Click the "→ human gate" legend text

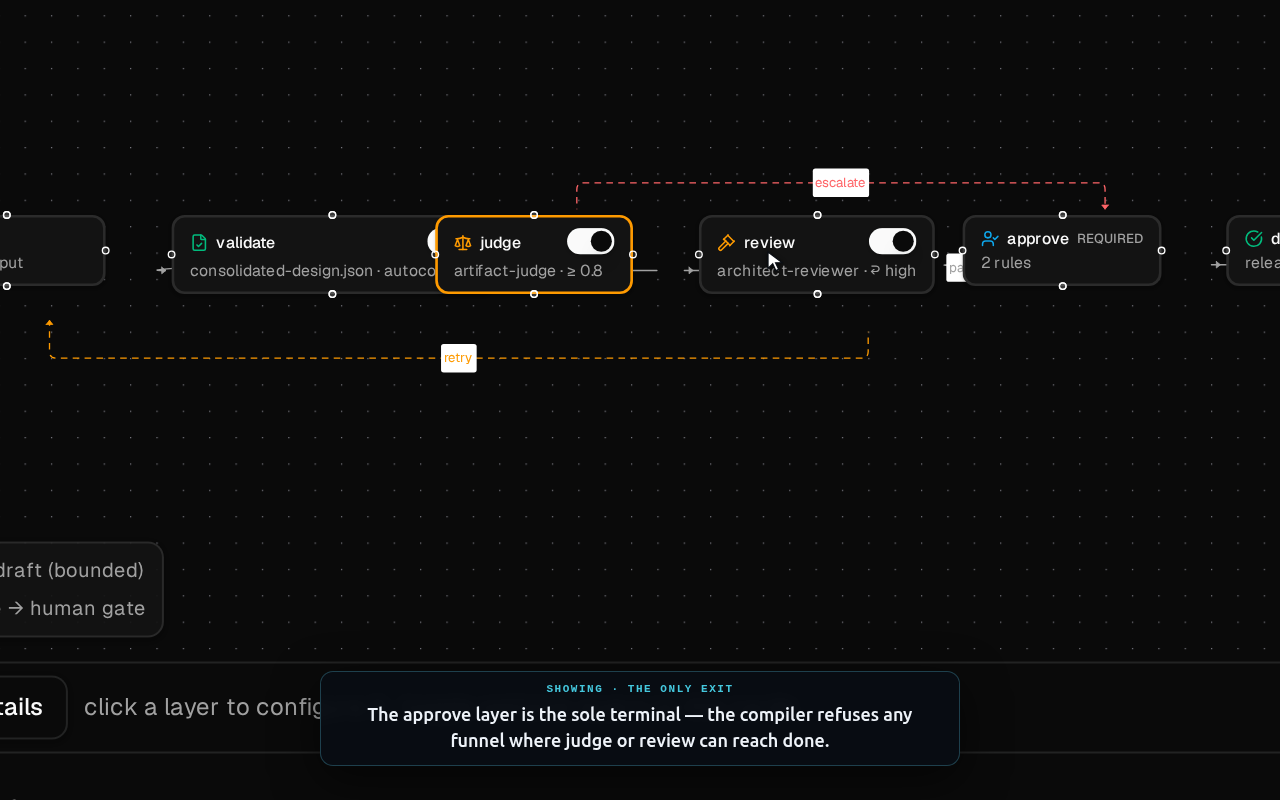[76, 608]
